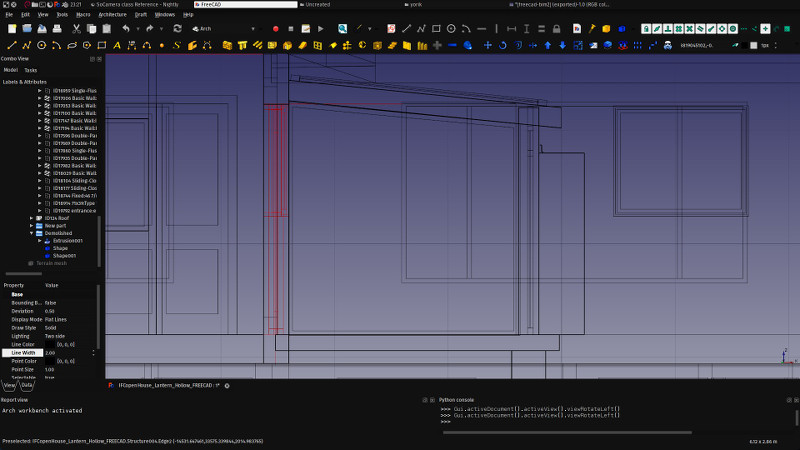Screen dimensions: 800x450
Task: Open the Architecture menu
Action: coord(112,15)
